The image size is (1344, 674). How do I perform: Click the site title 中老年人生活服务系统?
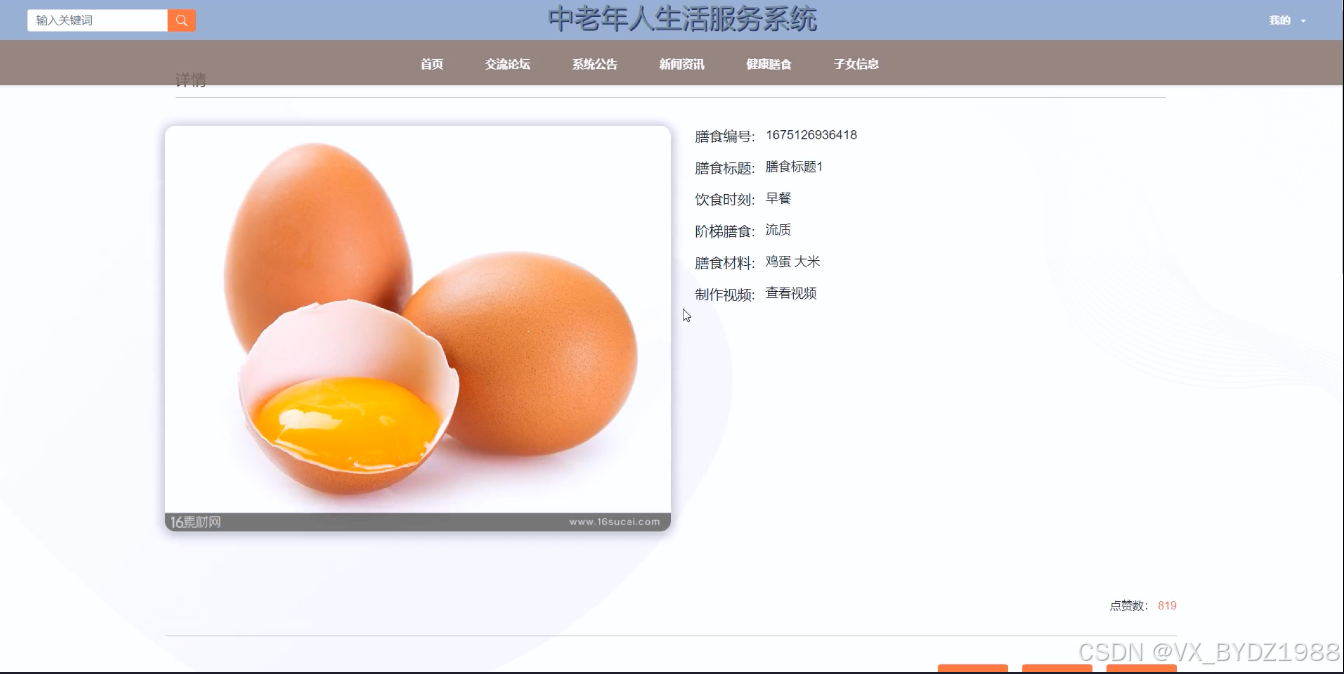click(682, 19)
